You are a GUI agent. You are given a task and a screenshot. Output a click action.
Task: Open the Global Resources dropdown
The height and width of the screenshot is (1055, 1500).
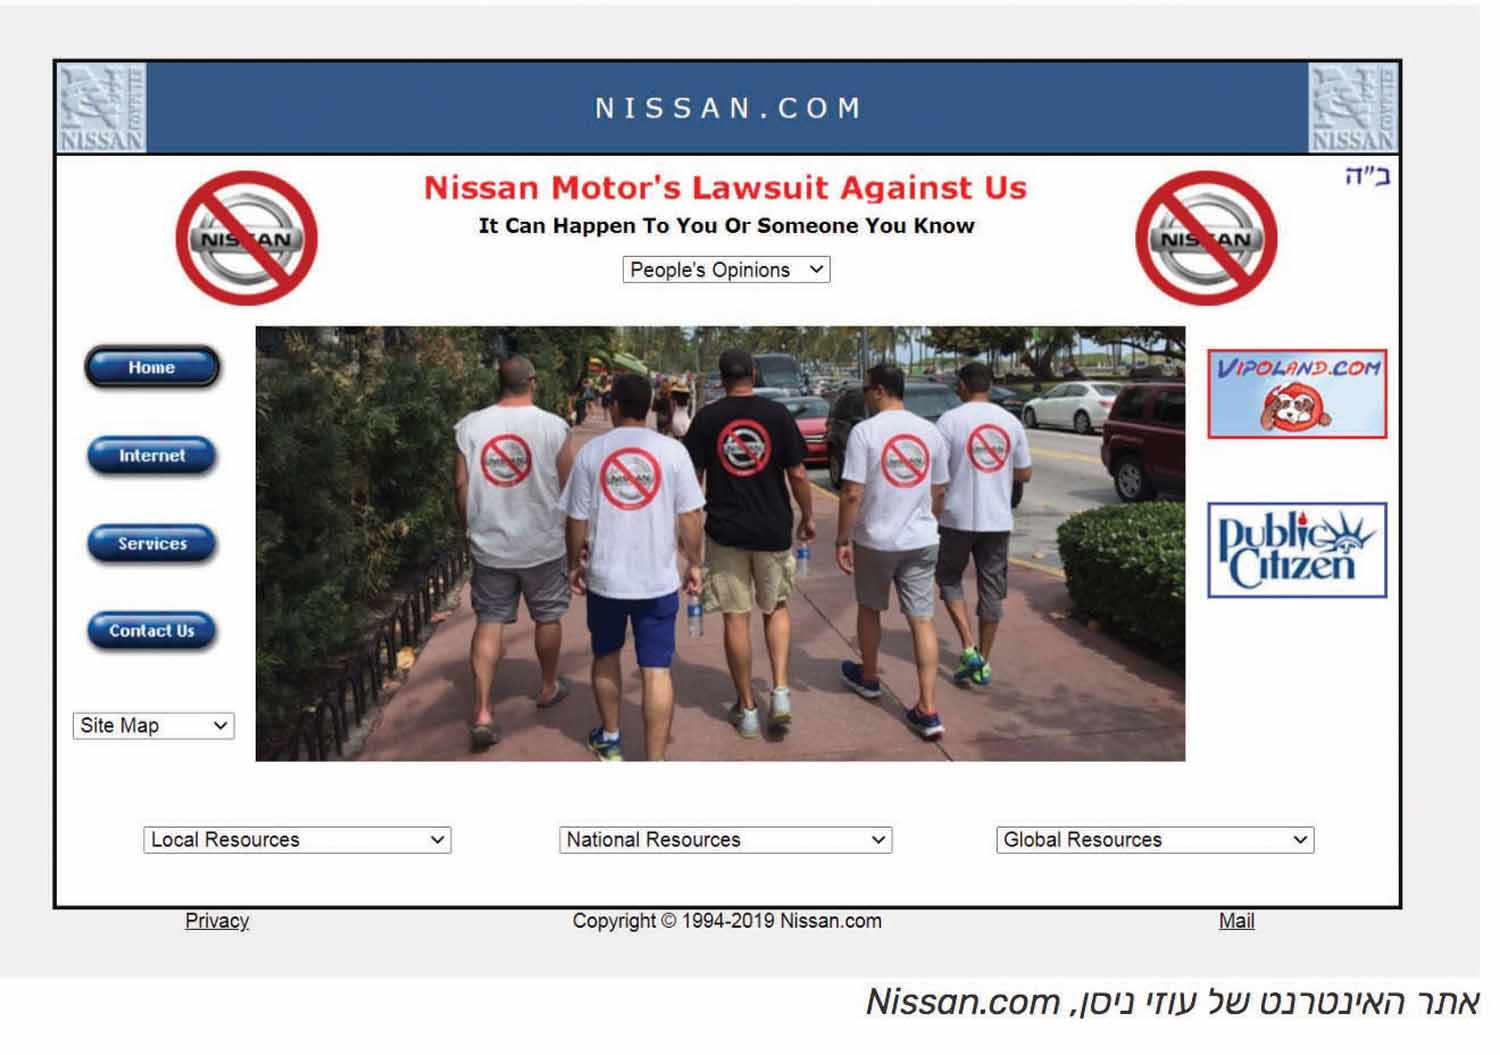pos(1155,840)
